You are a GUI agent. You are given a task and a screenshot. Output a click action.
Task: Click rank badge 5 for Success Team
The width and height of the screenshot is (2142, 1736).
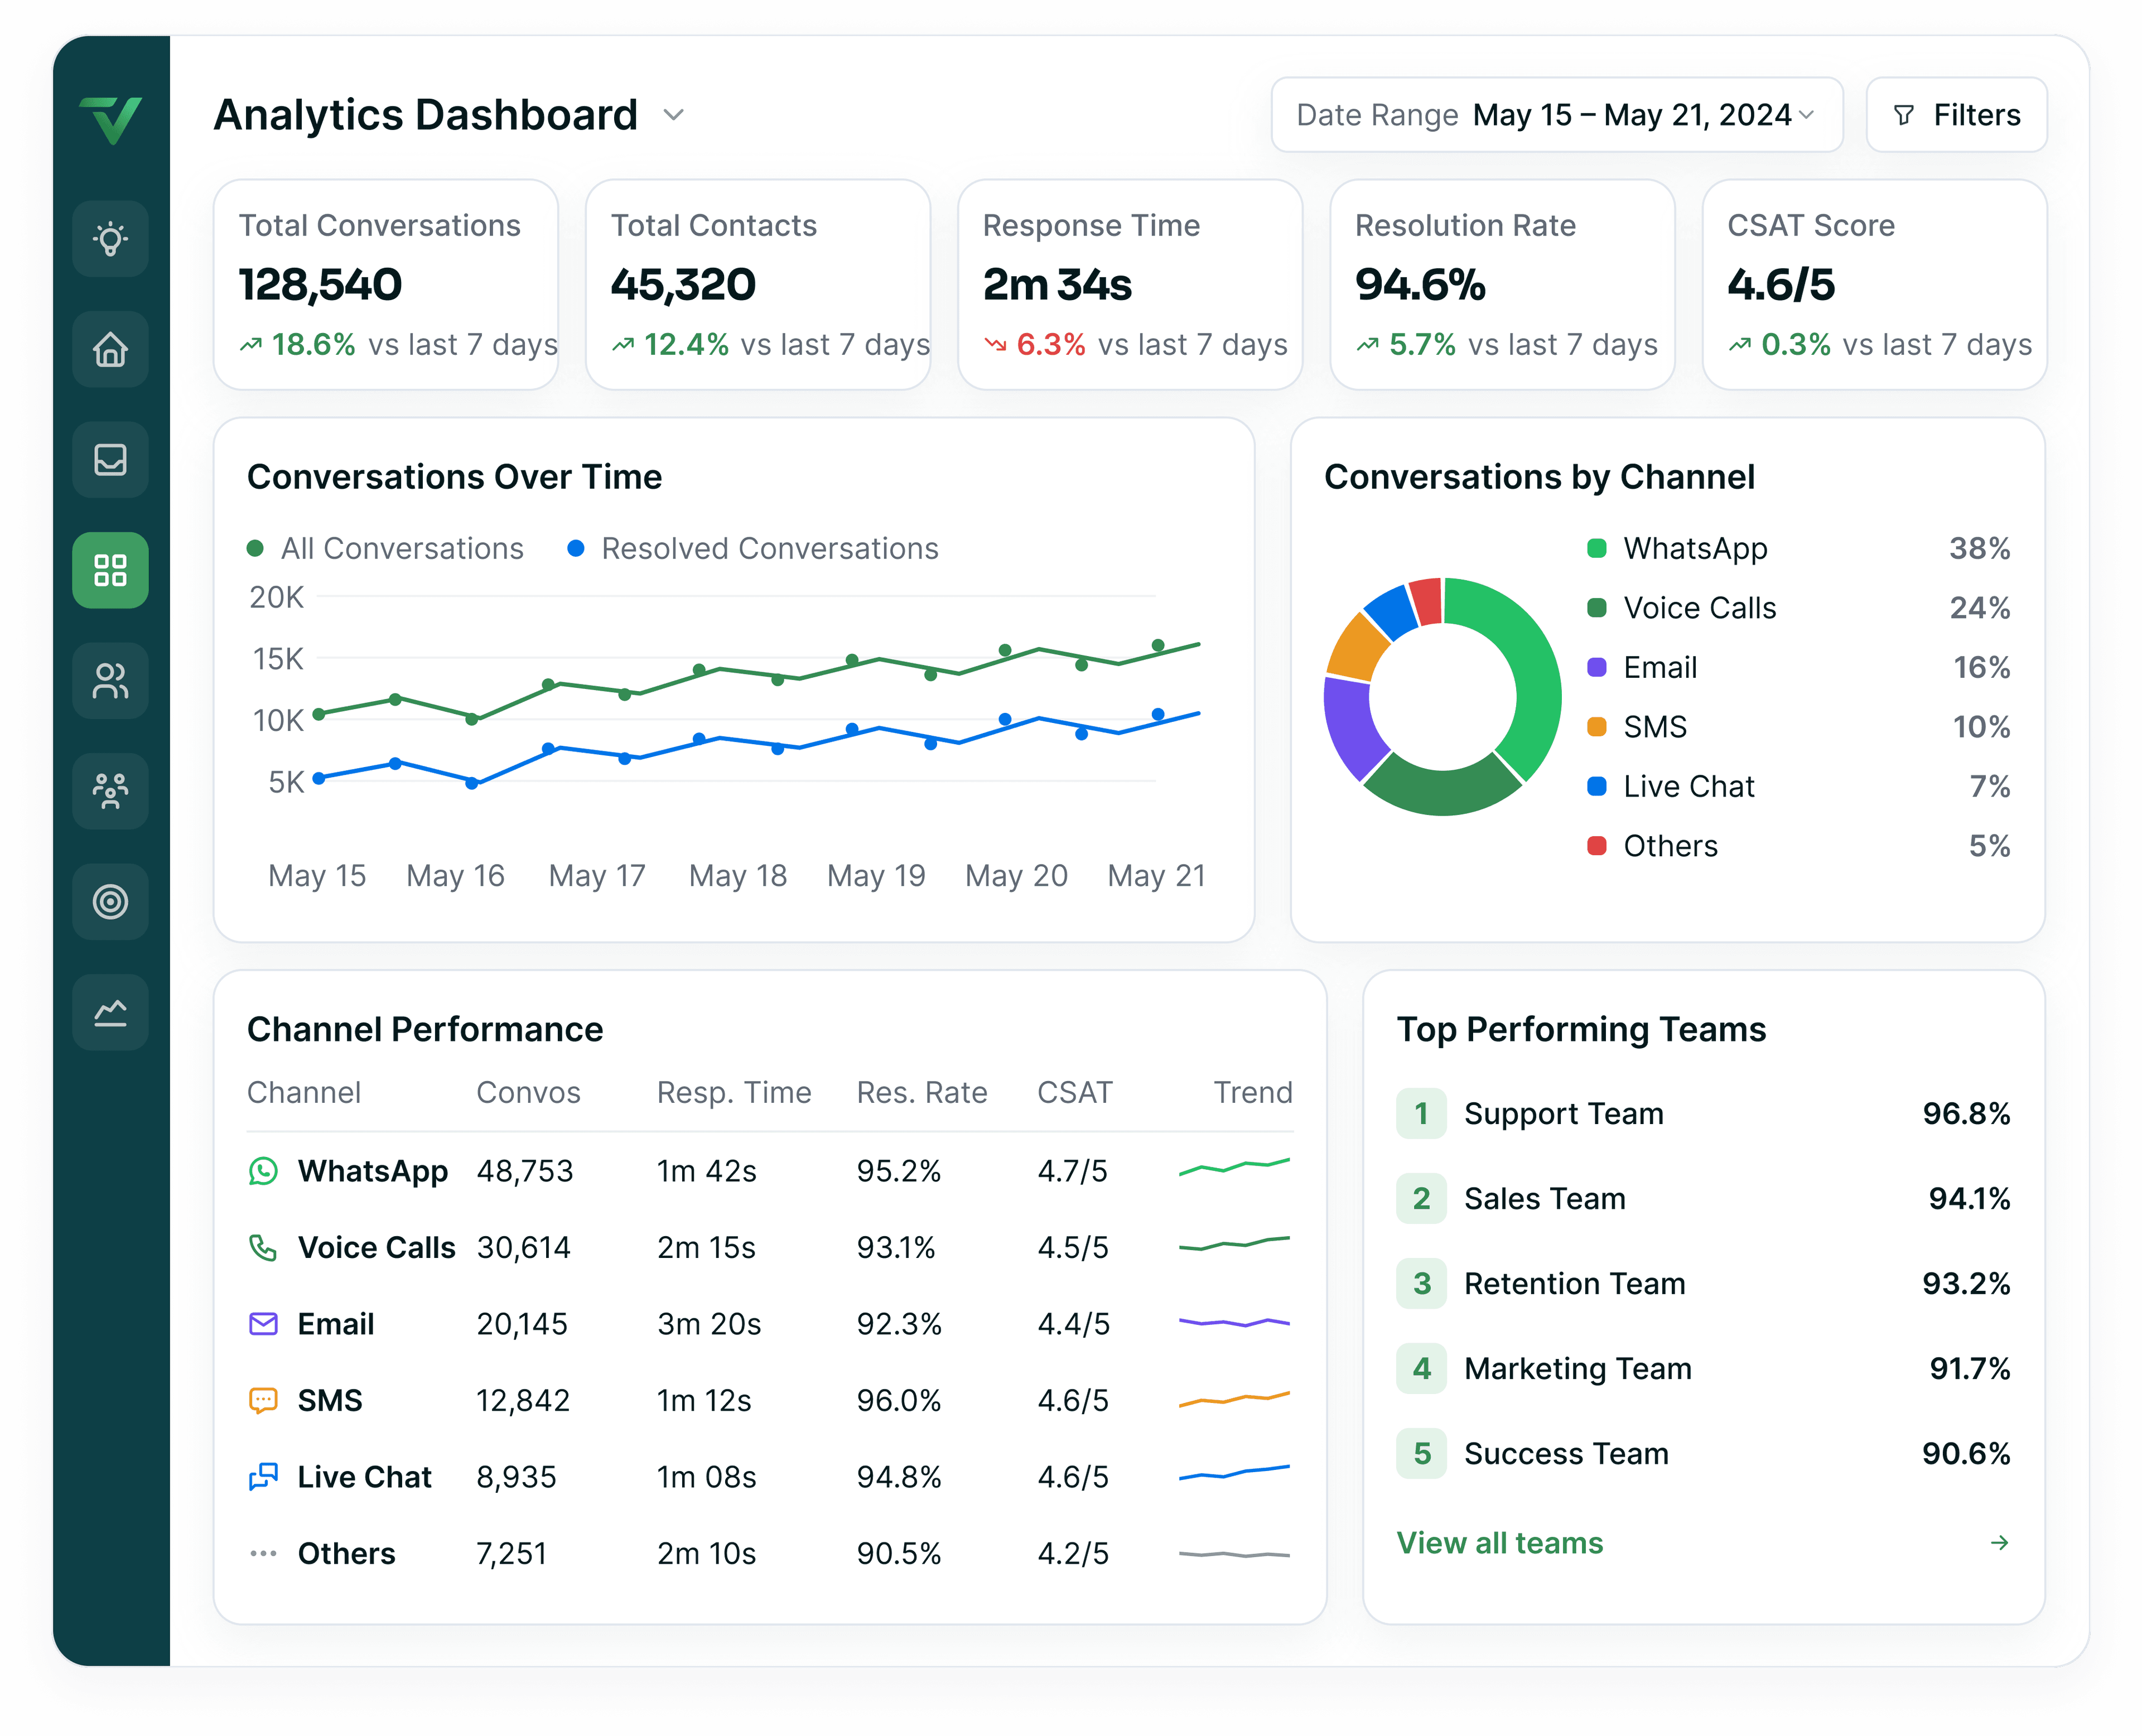pyautogui.click(x=1421, y=1454)
